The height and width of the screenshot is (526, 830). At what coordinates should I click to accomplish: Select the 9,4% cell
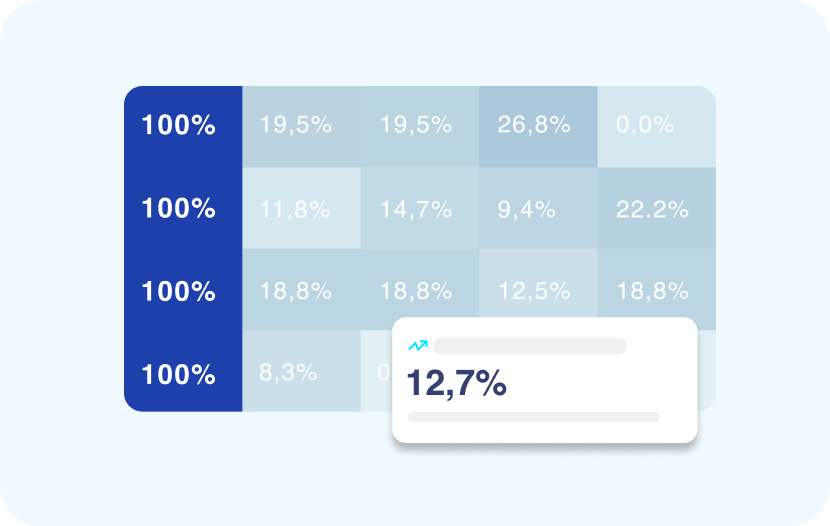pos(526,209)
